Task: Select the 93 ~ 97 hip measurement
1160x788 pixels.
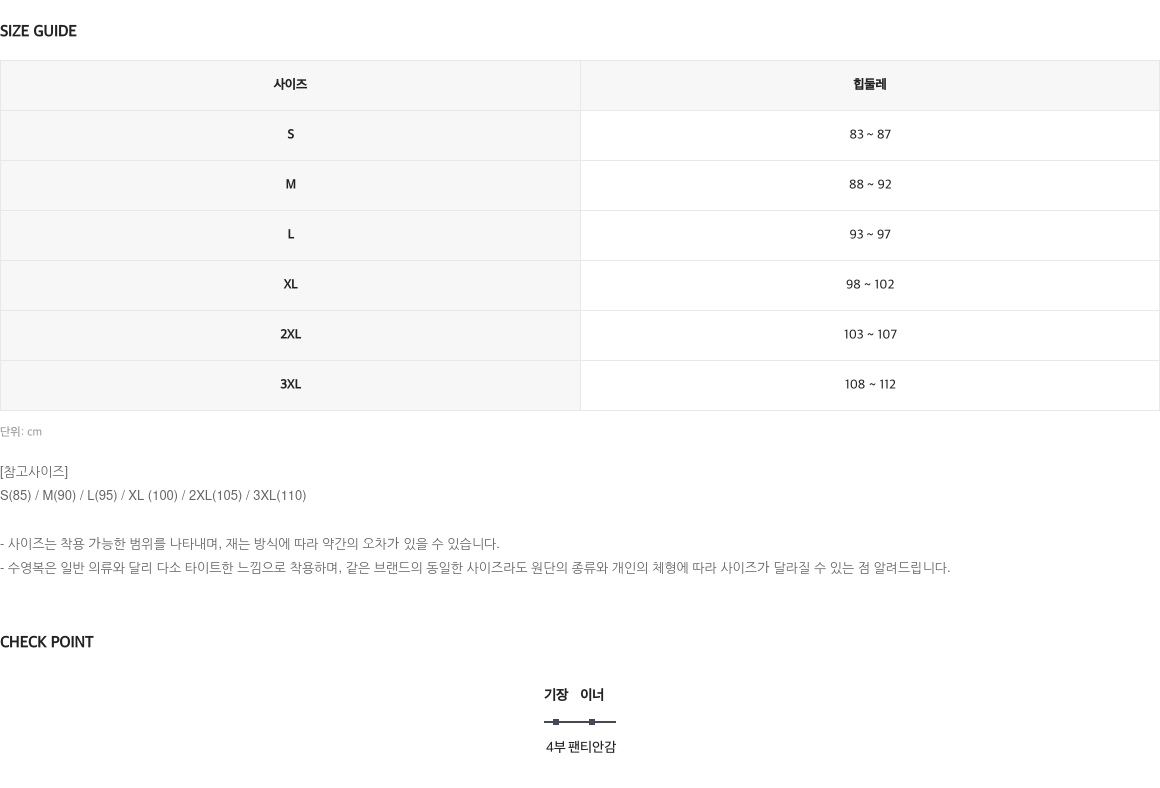Action: click(x=870, y=235)
